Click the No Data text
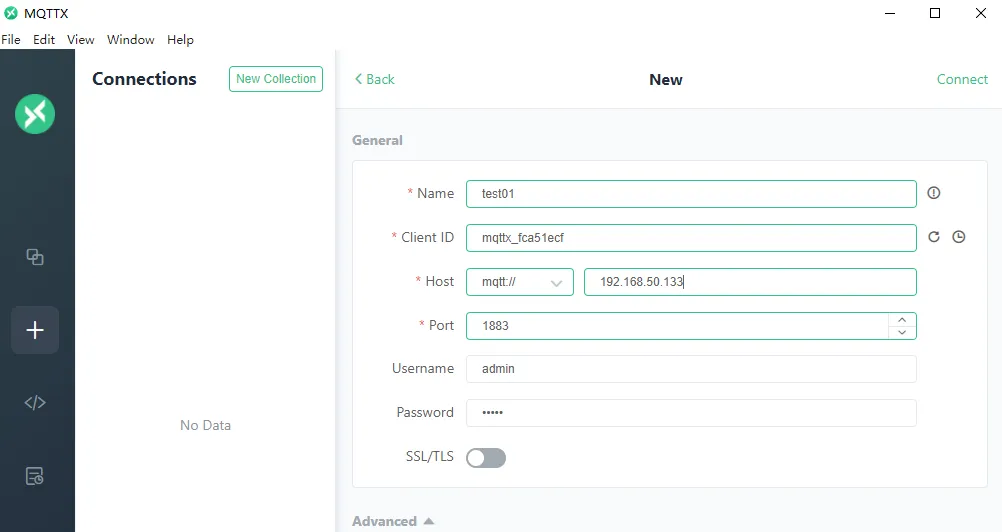Image resolution: width=1002 pixels, height=532 pixels. click(x=205, y=425)
